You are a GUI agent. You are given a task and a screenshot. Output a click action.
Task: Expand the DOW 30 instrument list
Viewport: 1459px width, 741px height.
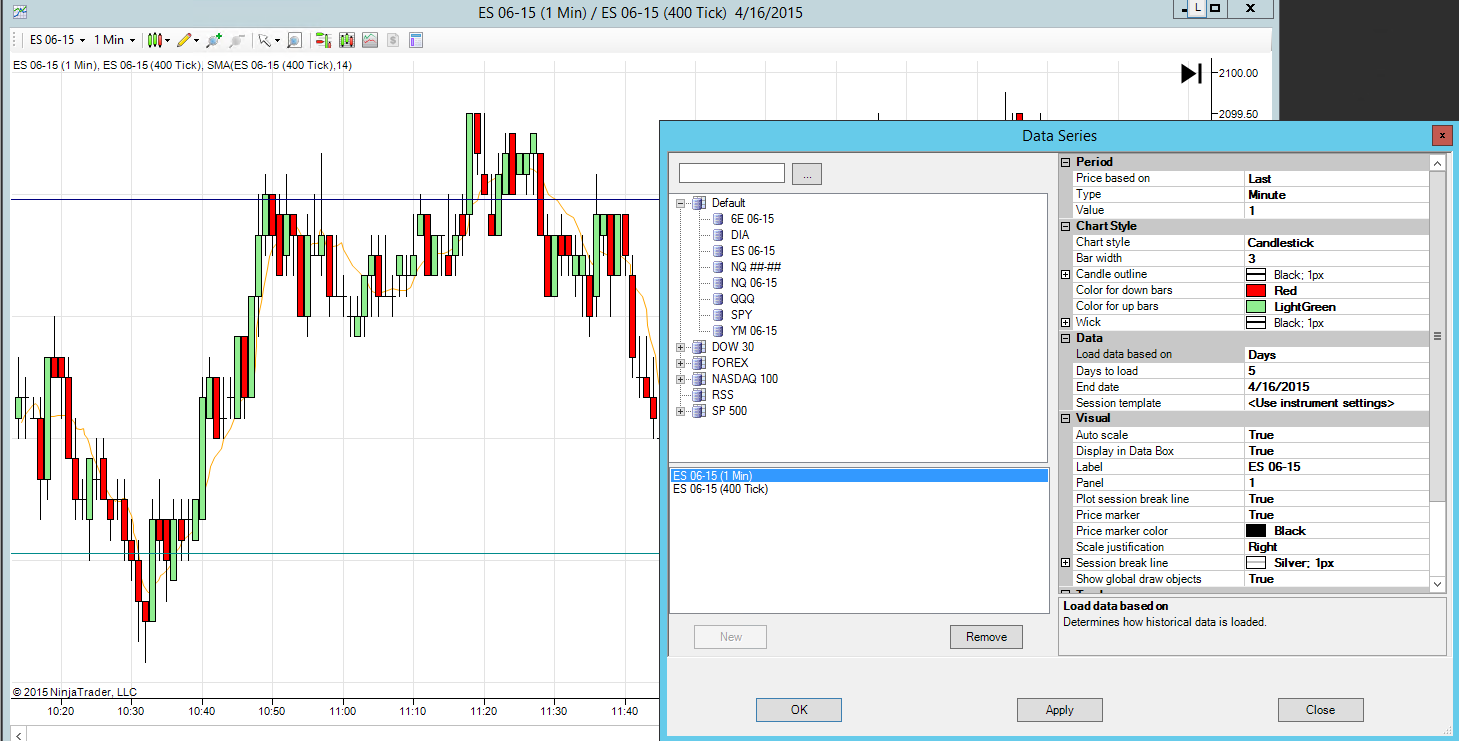[x=681, y=347]
